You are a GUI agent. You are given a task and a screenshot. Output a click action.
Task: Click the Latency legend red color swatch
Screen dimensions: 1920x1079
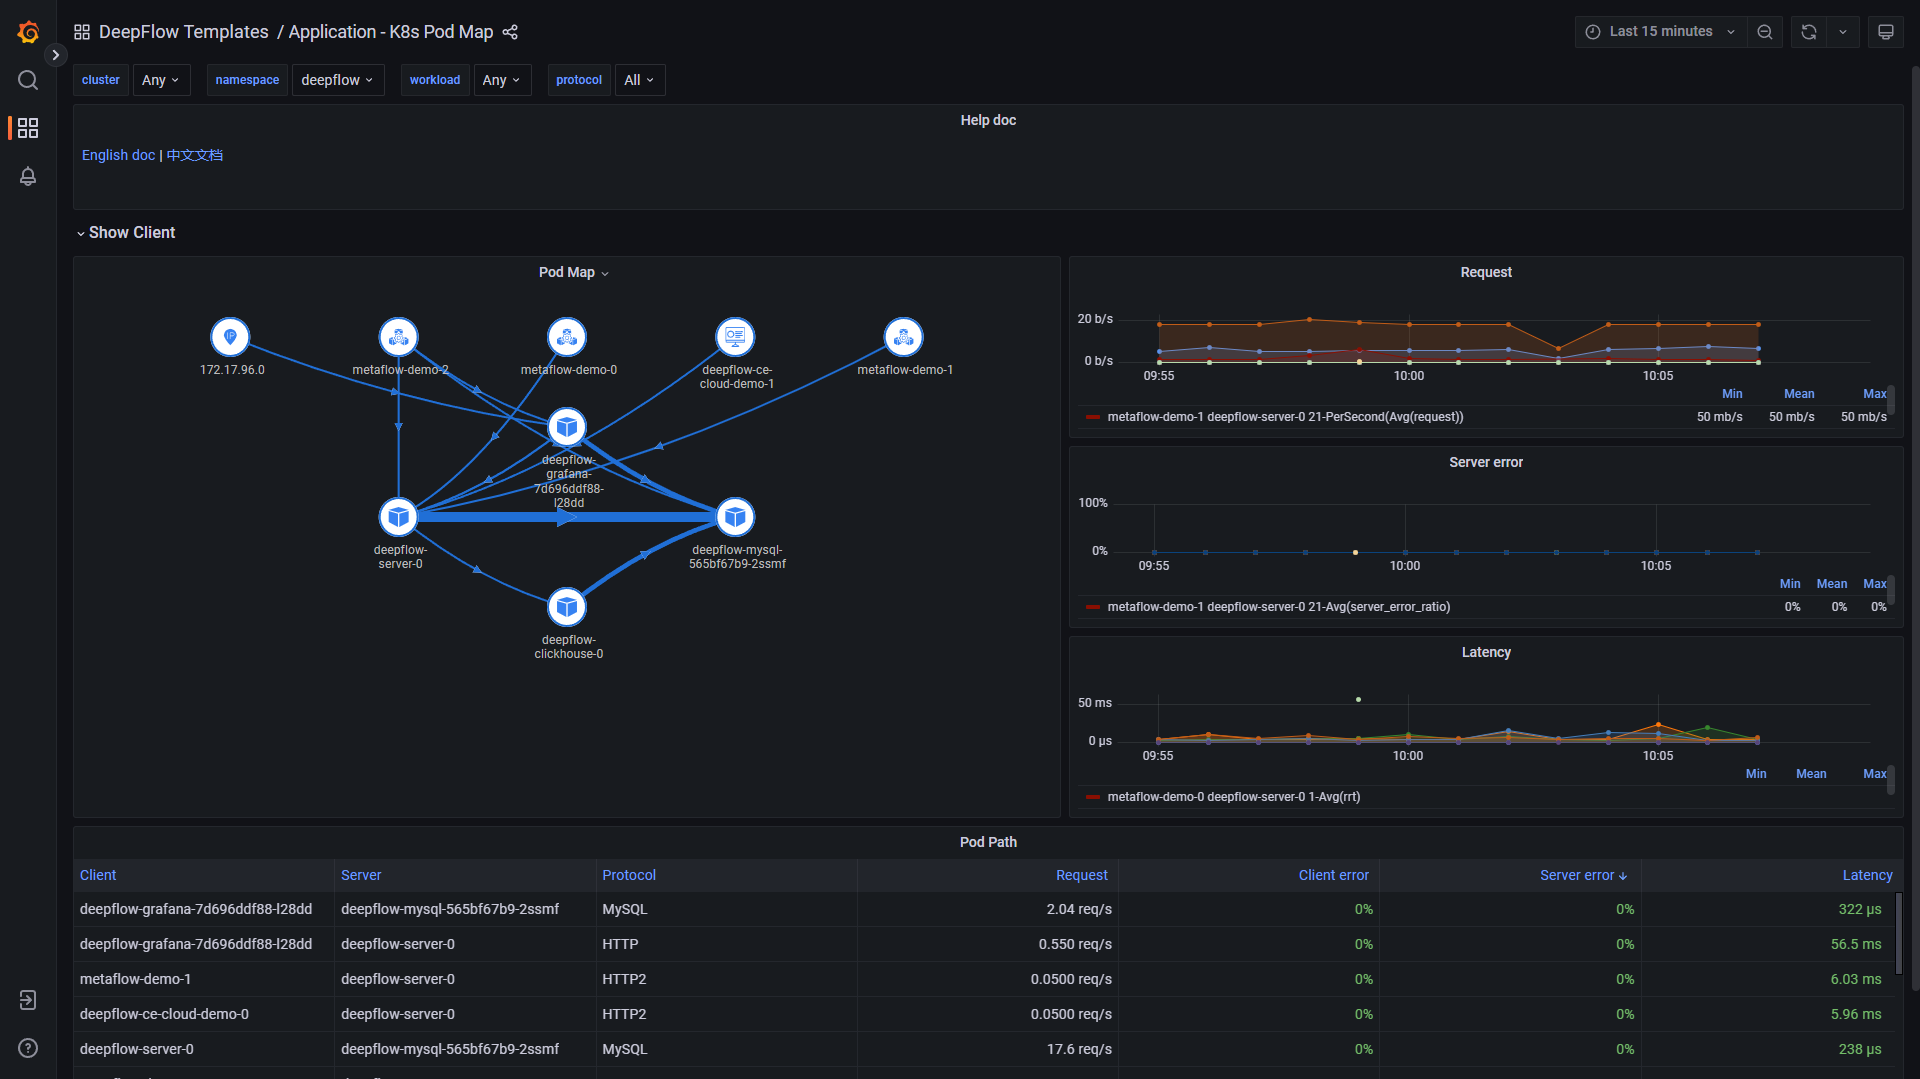[x=1093, y=797]
